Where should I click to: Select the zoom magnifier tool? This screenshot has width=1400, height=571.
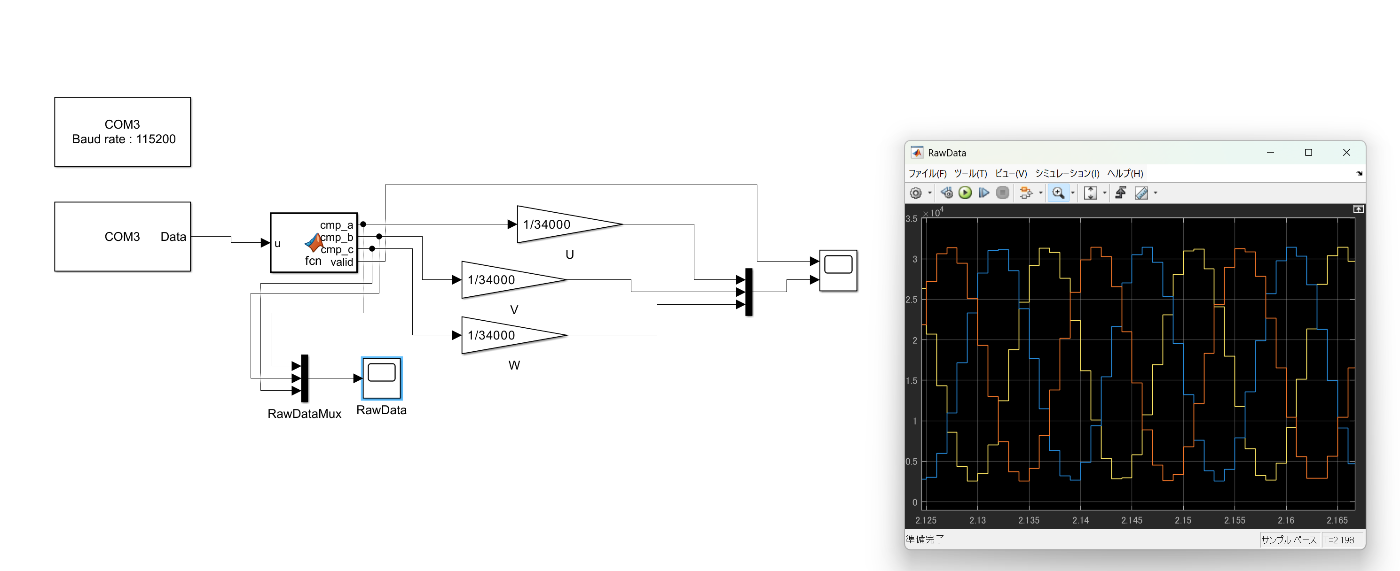point(1058,192)
